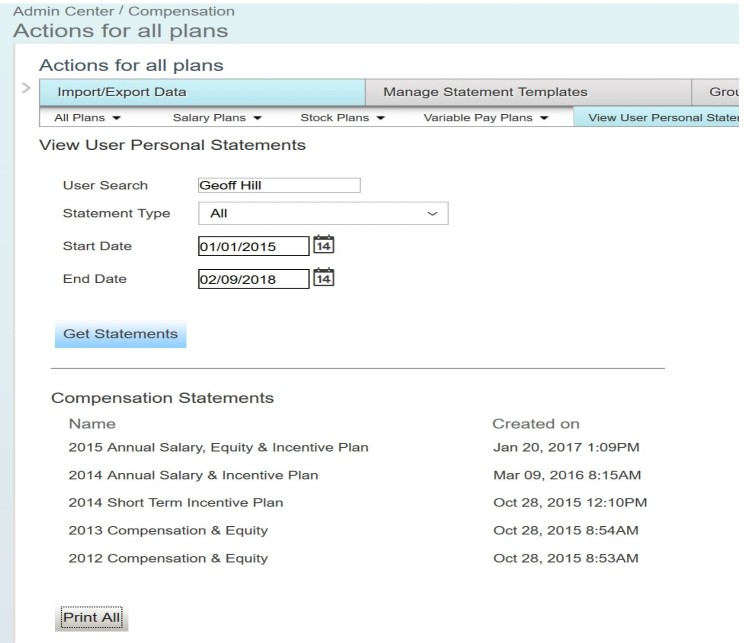This screenshot has width=744, height=643.
Task: Open the Stock Plans dropdown menu
Action: coord(342,118)
